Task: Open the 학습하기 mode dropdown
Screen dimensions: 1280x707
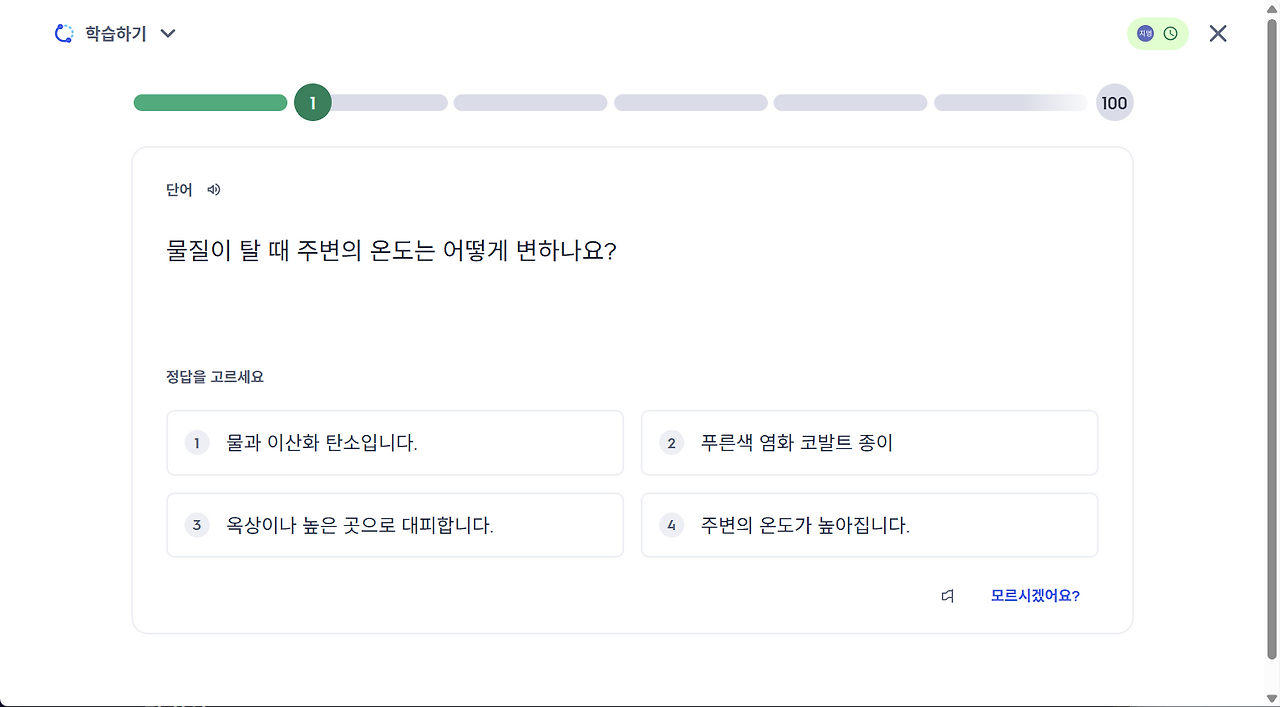Action: click(x=115, y=34)
